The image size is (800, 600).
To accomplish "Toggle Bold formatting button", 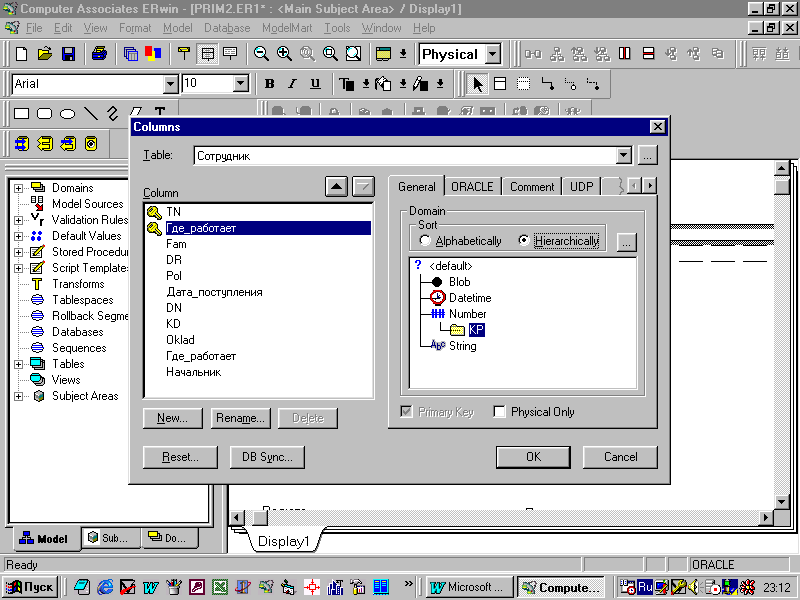I will tap(269, 84).
